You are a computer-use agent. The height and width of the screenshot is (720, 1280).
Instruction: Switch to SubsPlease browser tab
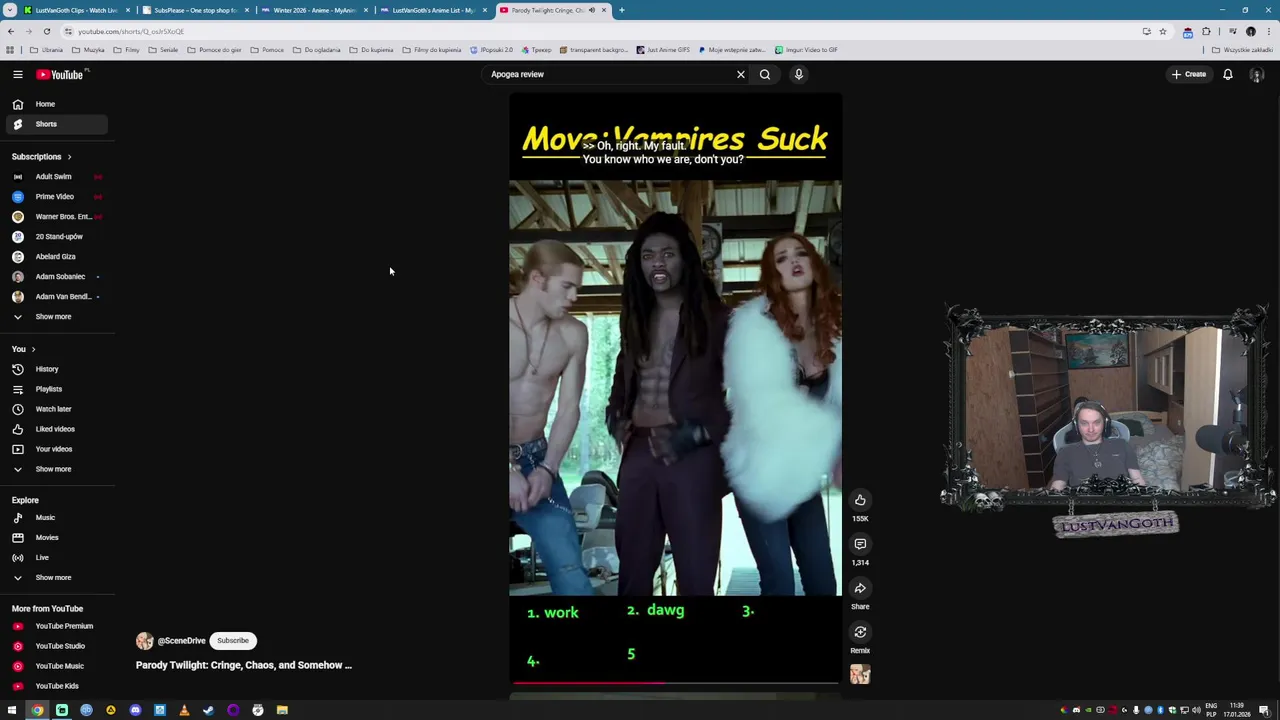(195, 10)
